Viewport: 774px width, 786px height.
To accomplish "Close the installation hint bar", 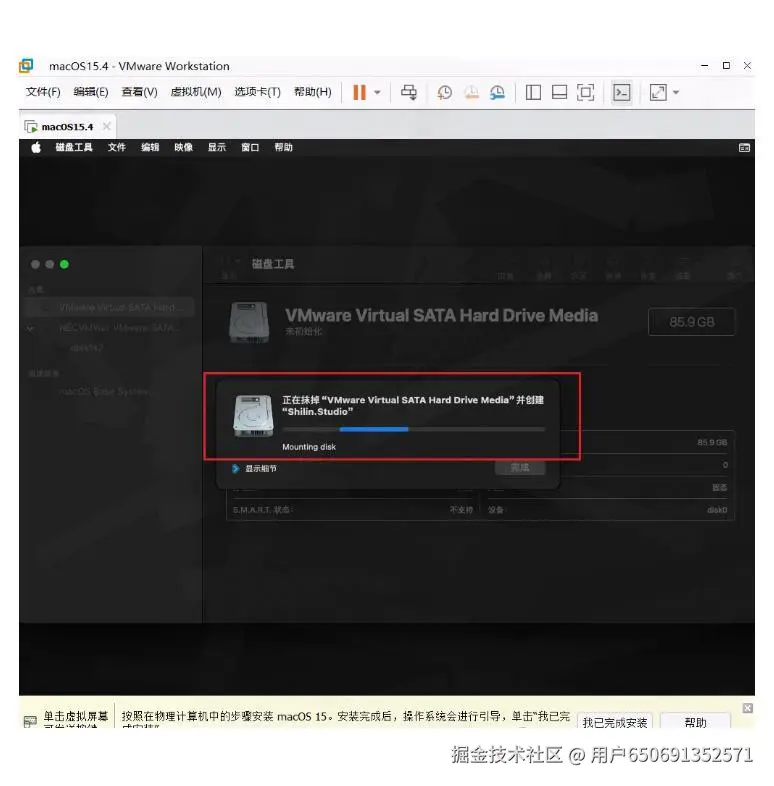I will 747,708.
